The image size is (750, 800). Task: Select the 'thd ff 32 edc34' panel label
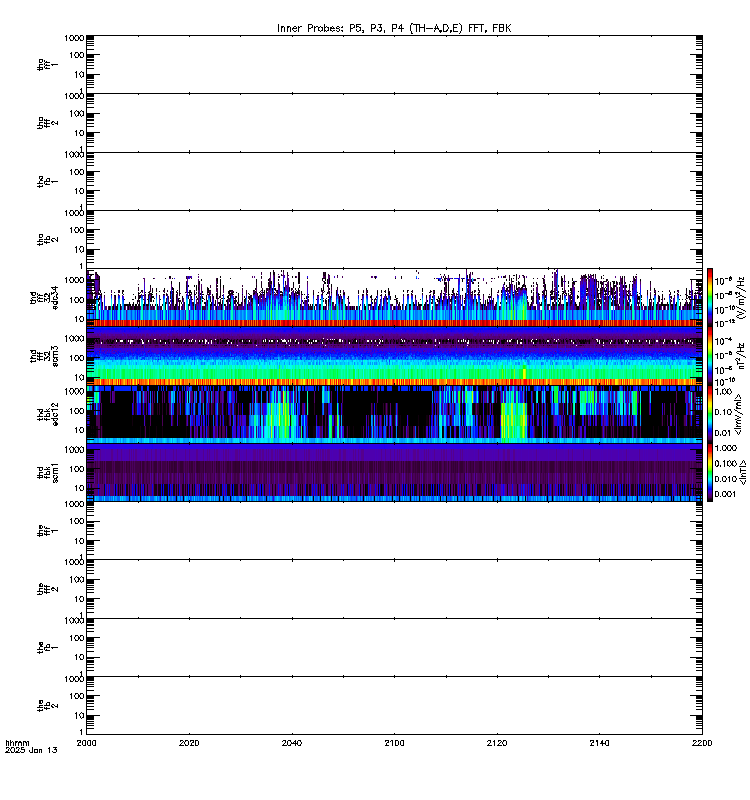(x=44, y=298)
